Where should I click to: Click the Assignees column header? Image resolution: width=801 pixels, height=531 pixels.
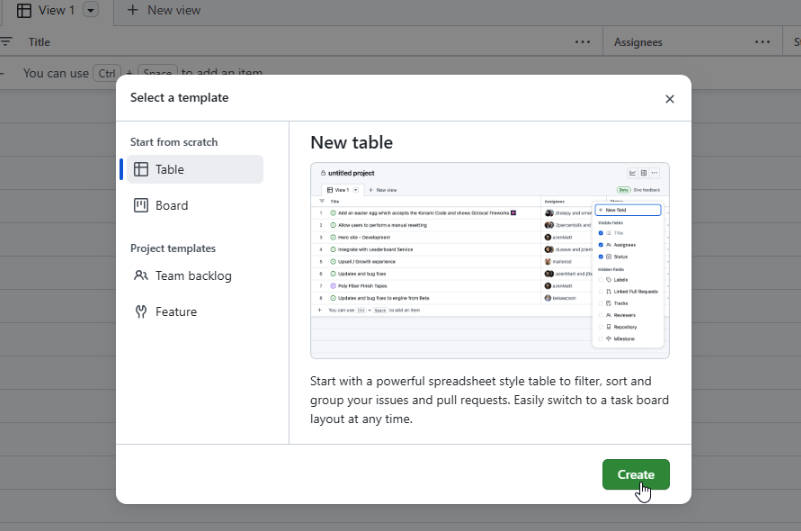coord(638,42)
